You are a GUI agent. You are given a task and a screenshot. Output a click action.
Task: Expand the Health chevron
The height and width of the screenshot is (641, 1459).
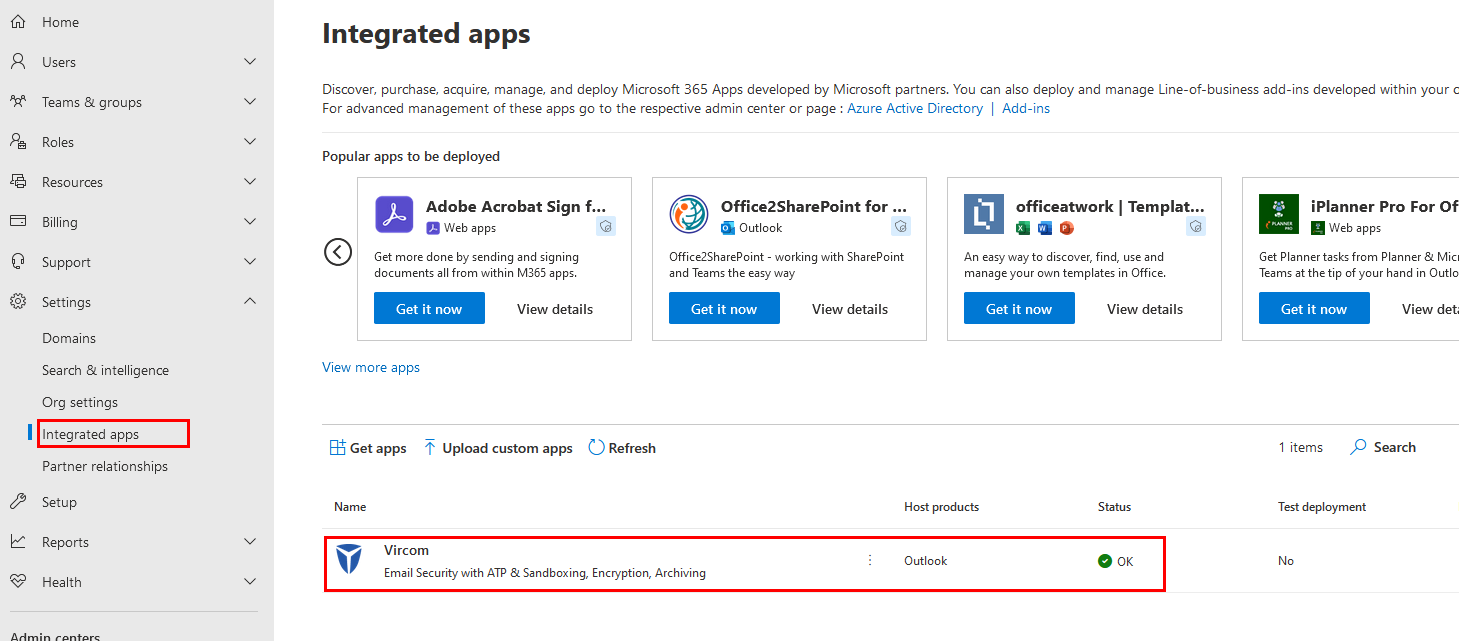click(250, 582)
